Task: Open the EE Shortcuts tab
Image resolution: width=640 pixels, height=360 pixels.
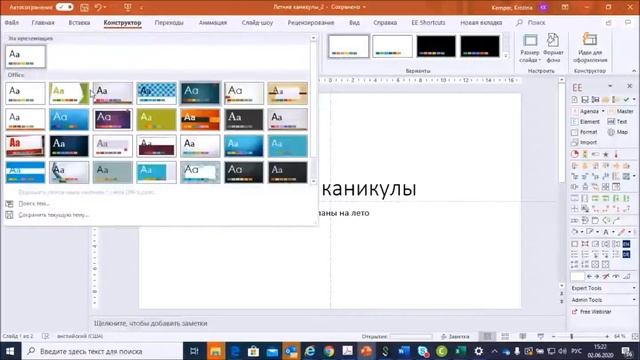Action: coord(428,23)
